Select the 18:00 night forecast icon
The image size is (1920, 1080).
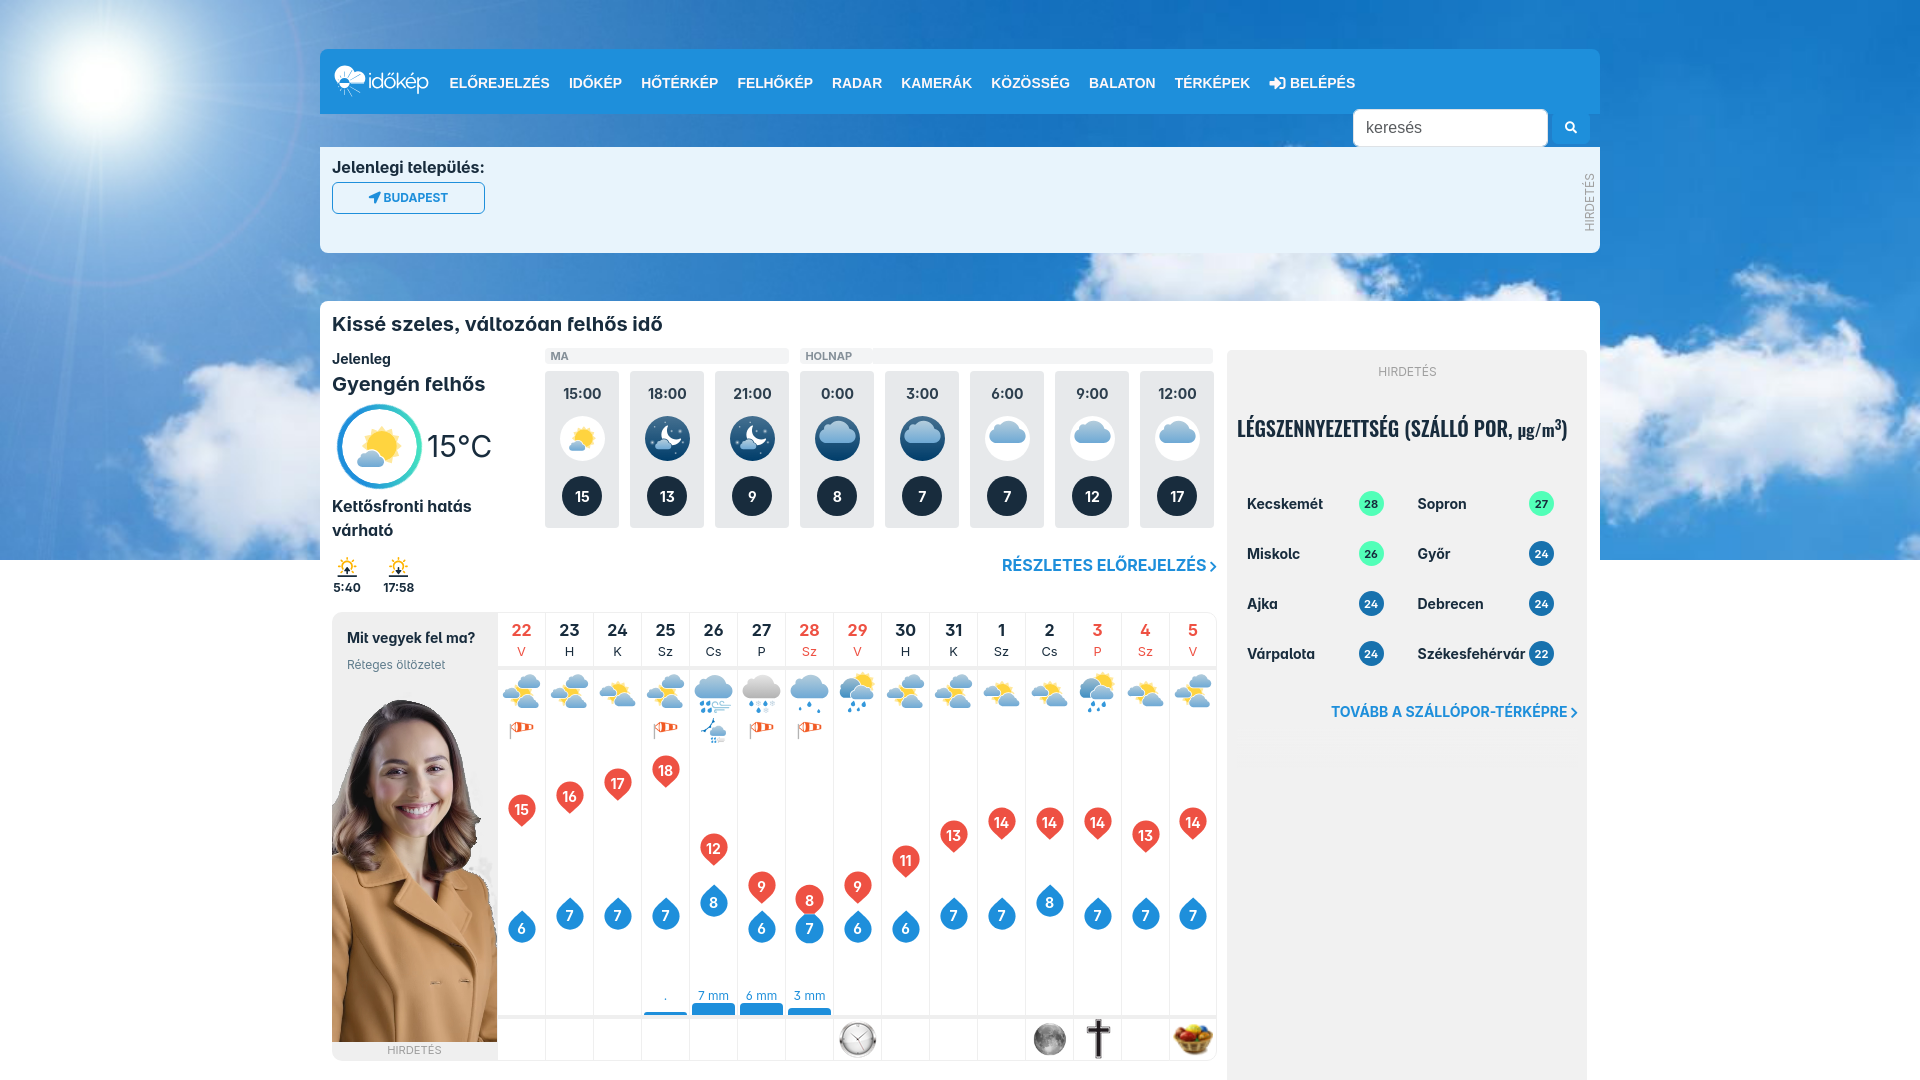667,438
